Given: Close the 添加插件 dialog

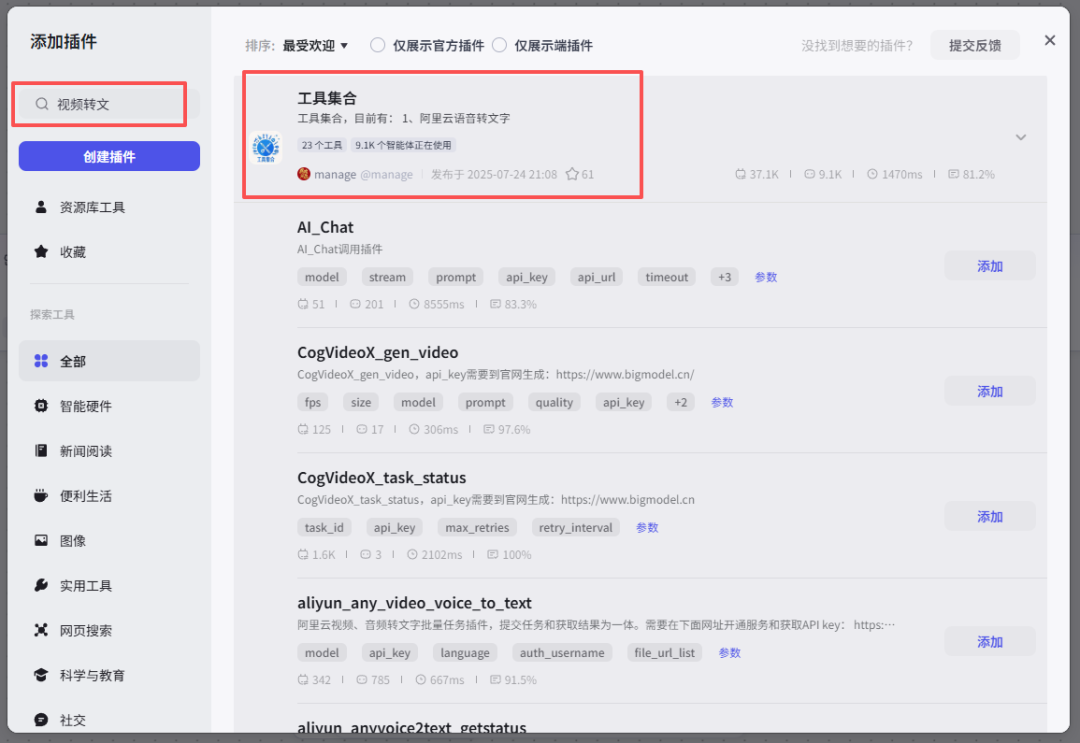Looking at the screenshot, I should pyautogui.click(x=1050, y=40).
